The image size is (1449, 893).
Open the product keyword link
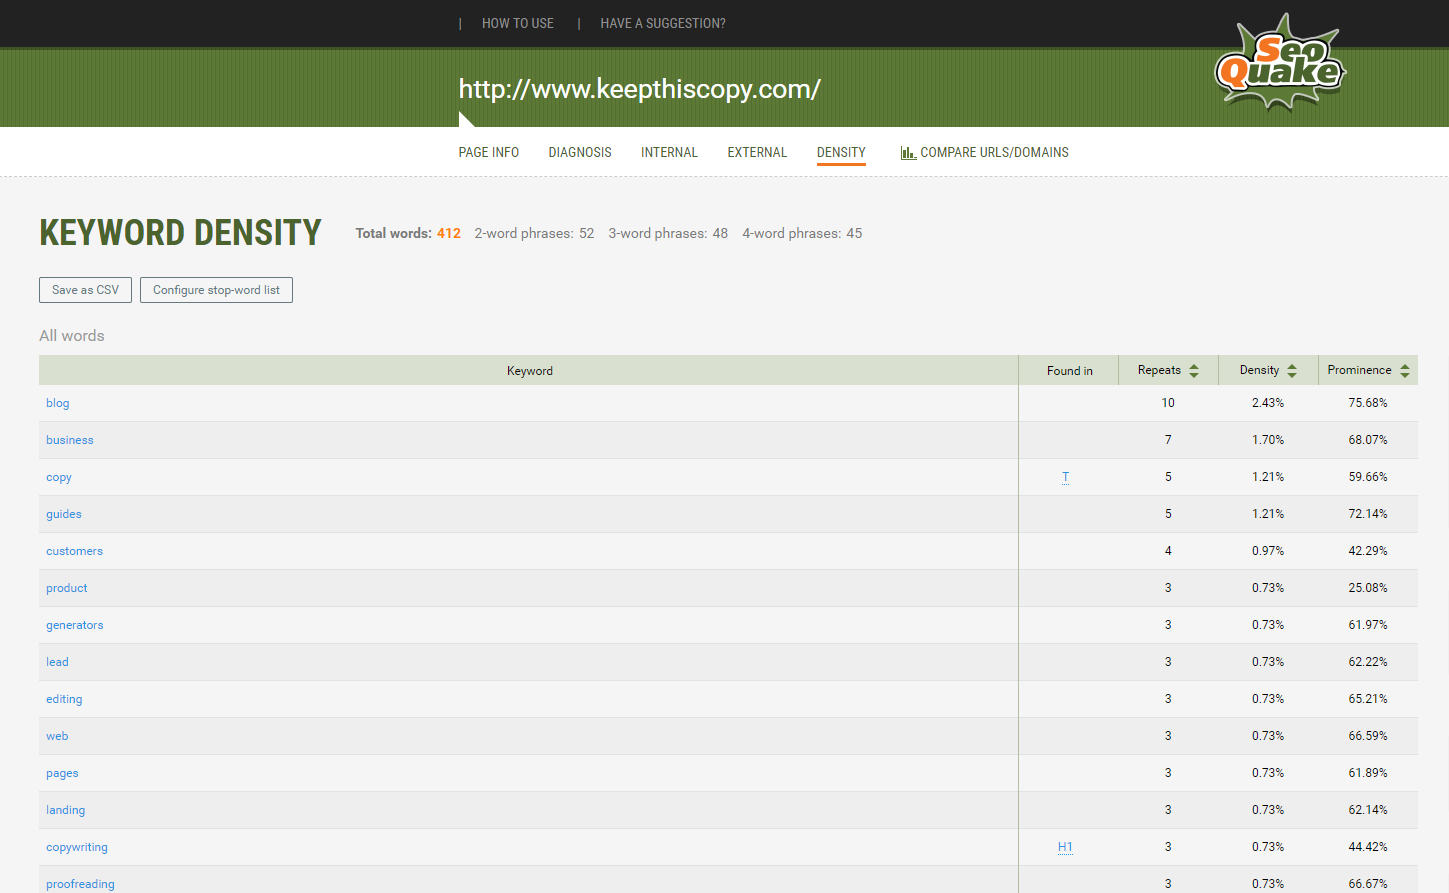[67, 588]
